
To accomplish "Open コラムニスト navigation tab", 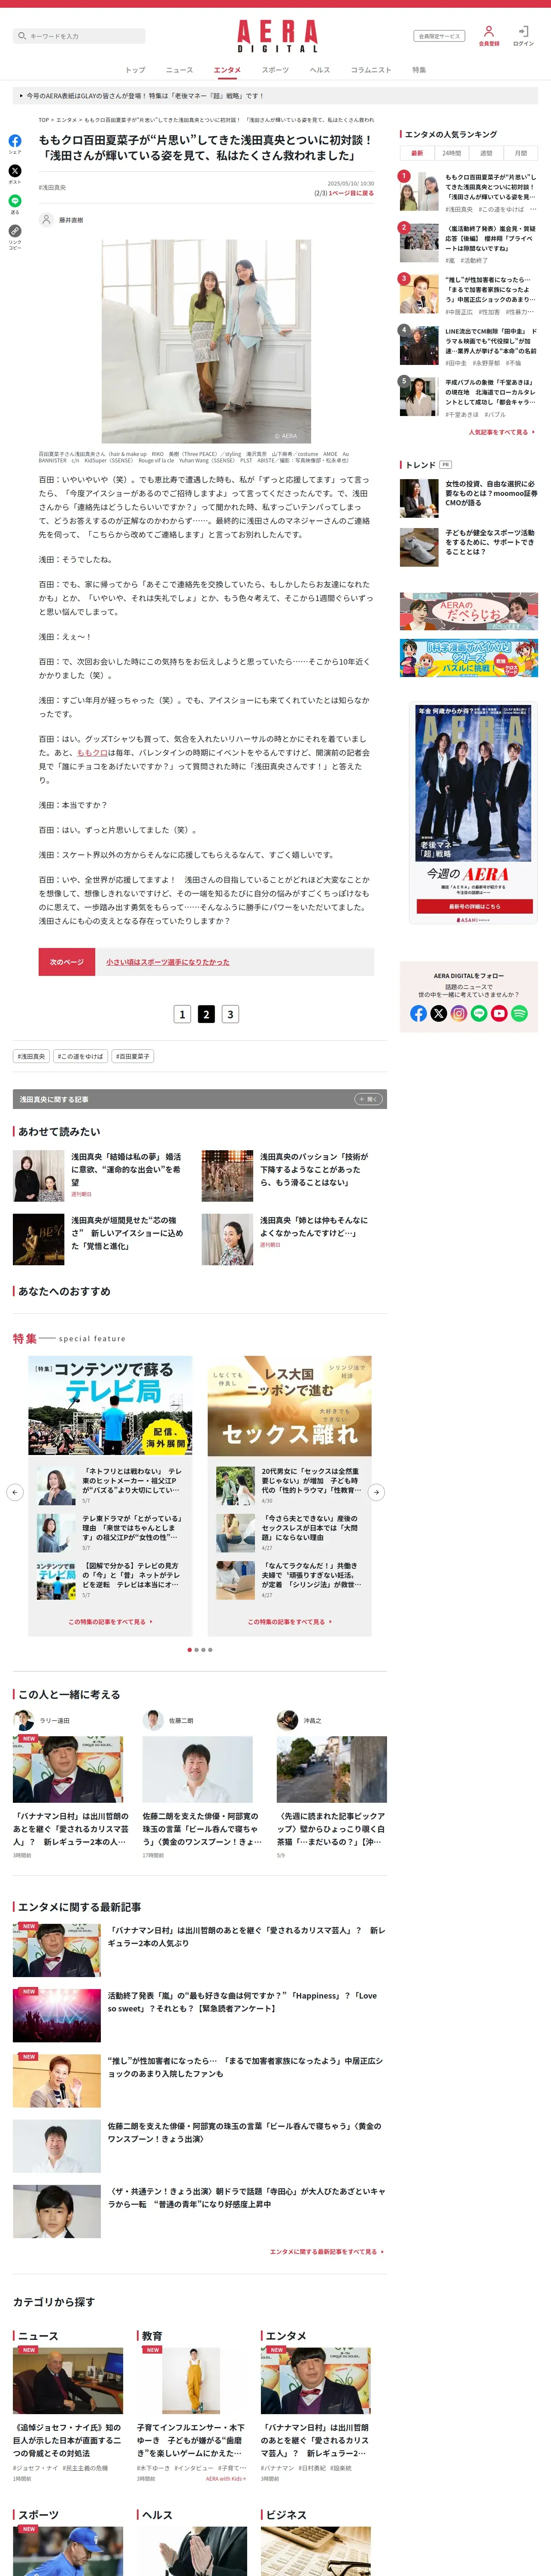I will pyautogui.click(x=371, y=70).
